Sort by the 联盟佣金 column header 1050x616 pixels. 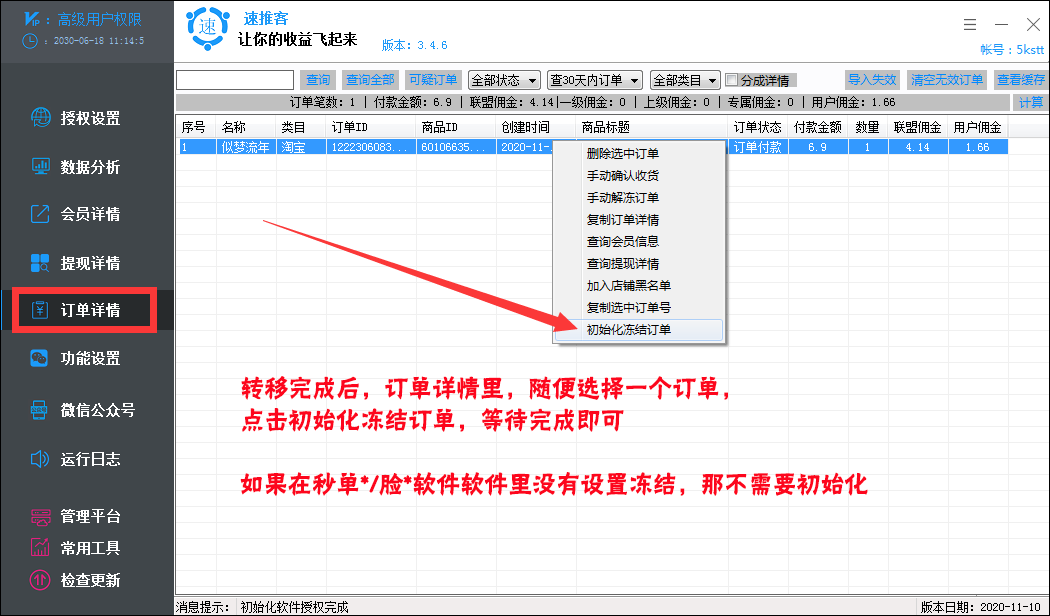click(918, 127)
